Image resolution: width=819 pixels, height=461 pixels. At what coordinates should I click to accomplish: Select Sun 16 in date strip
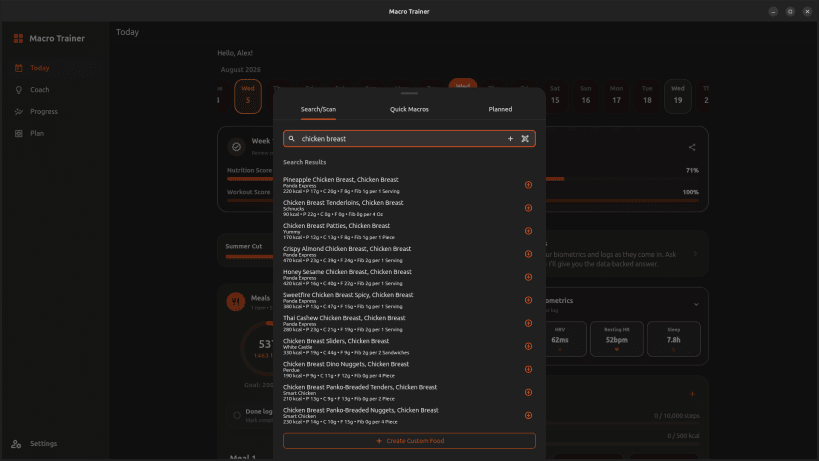coord(586,96)
